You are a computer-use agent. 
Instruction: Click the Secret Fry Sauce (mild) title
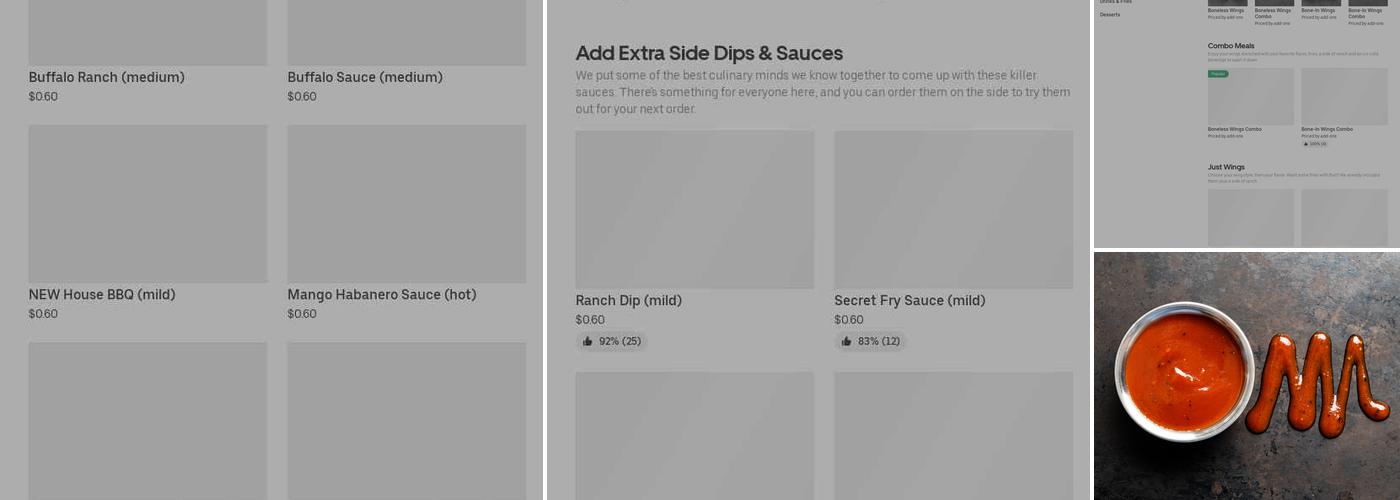910,300
